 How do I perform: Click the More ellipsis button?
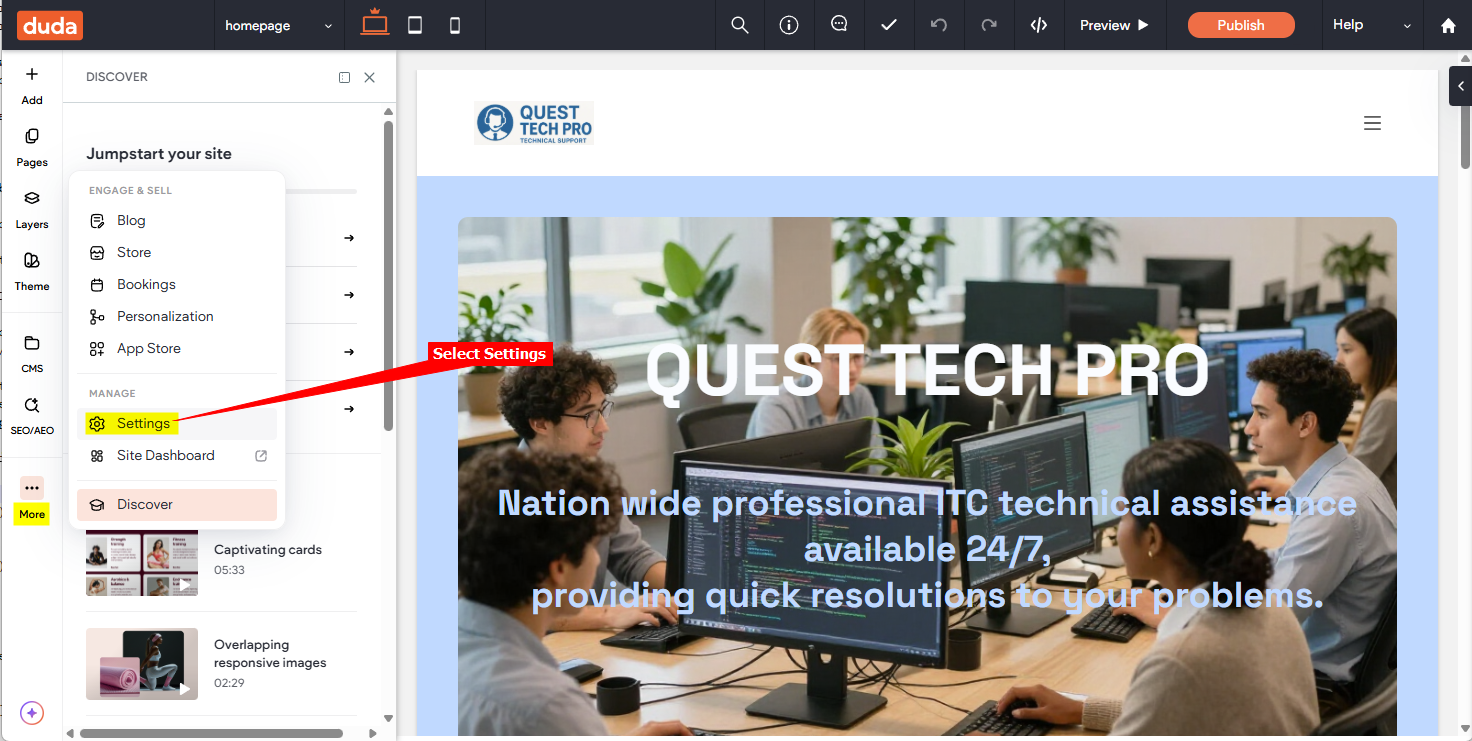pos(32,488)
